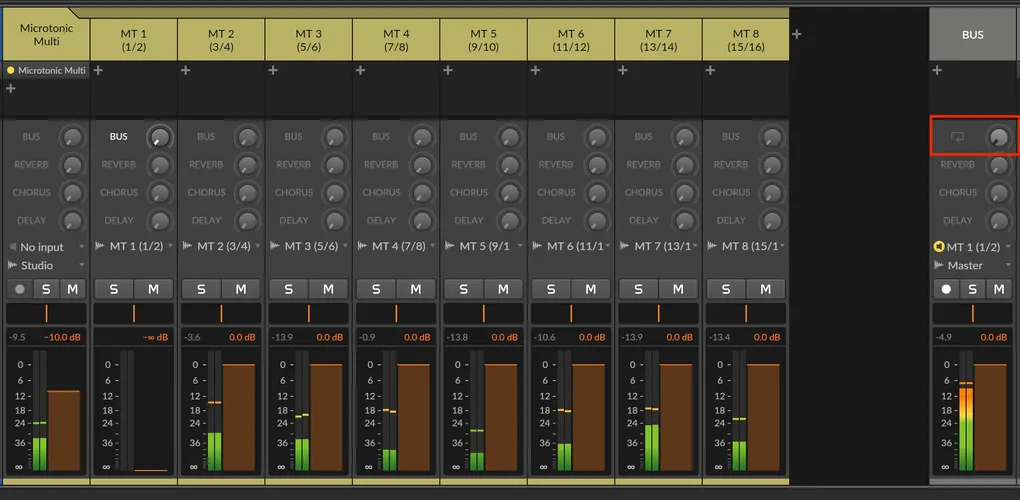The height and width of the screenshot is (500, 1020).
Task: Add a device below Microtonic Multi
Action: tap(10, 88)
